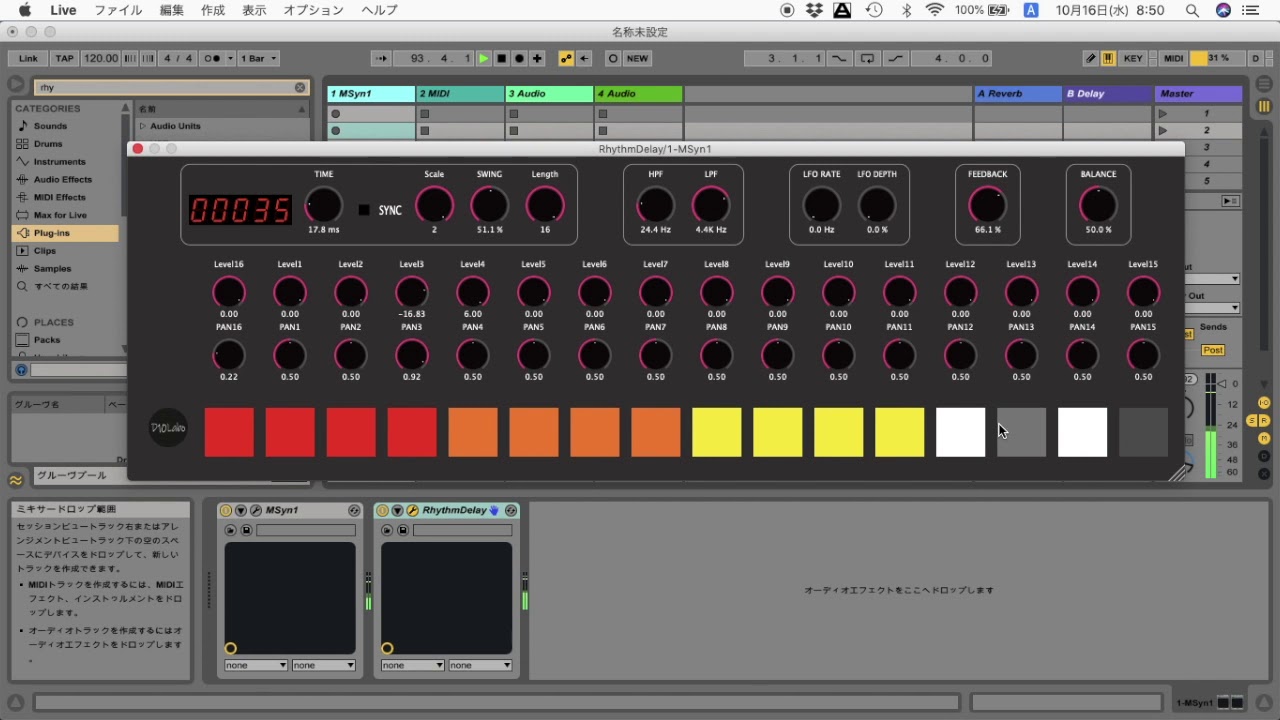Toggle the Loop switch in transport
This screenshot has width=1280, height=720.
pyautogui.click(x=867, y=58)
